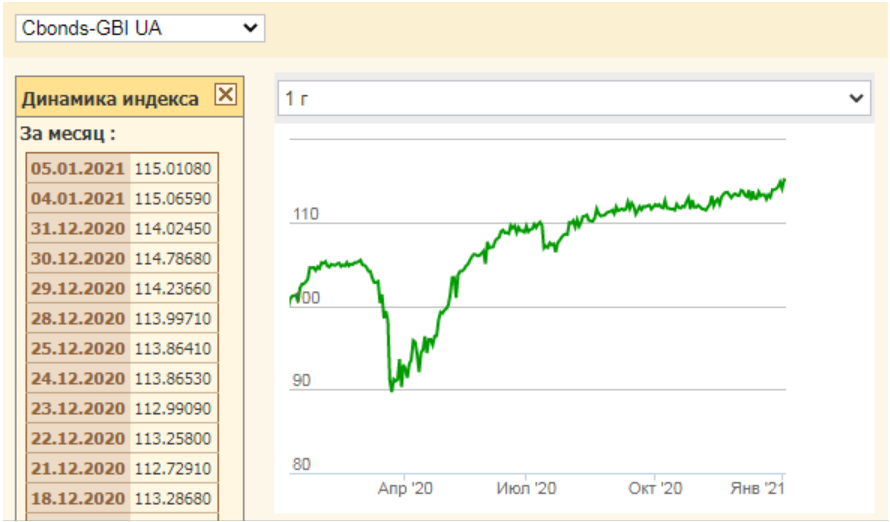Select value 115.01080
Screen dimensions: 890x522
click(173, 169)
